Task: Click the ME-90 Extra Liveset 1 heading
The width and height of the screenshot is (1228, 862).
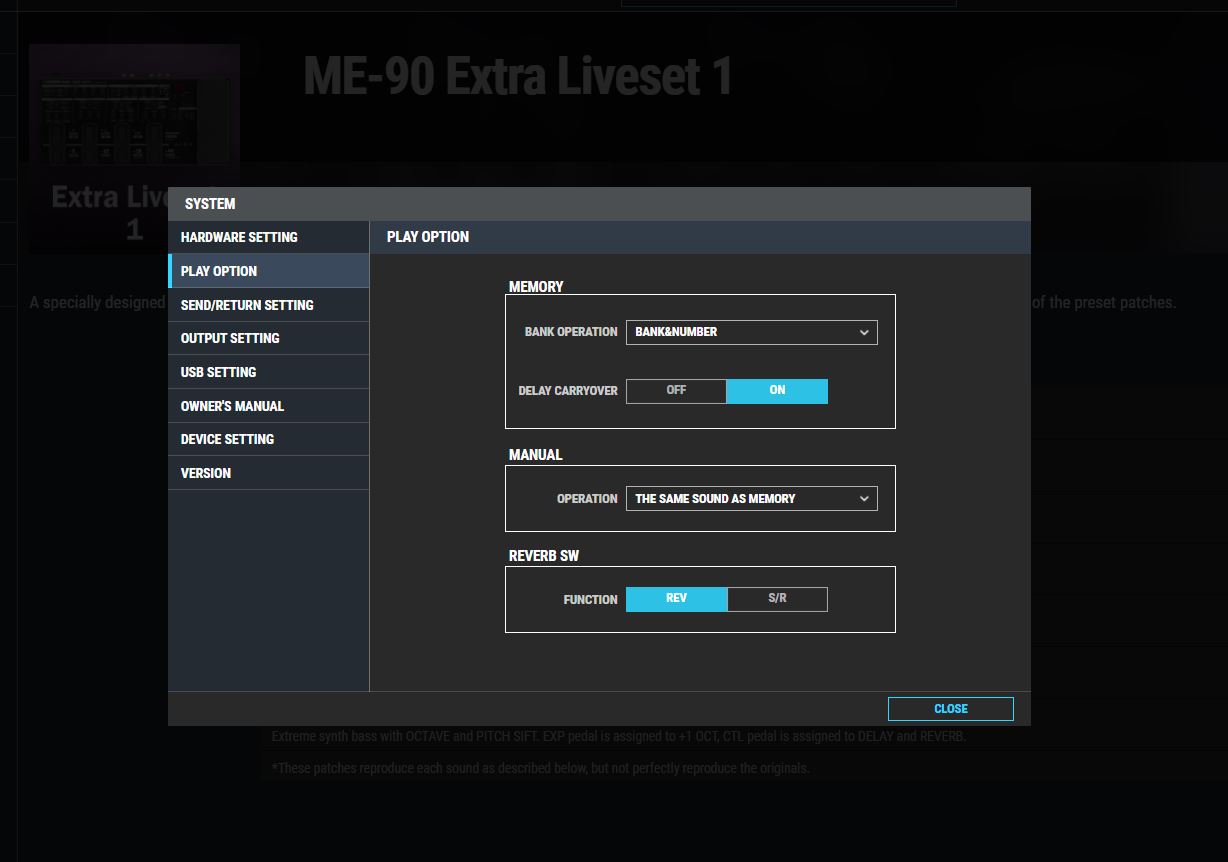Action: click(x=518, y=77)
